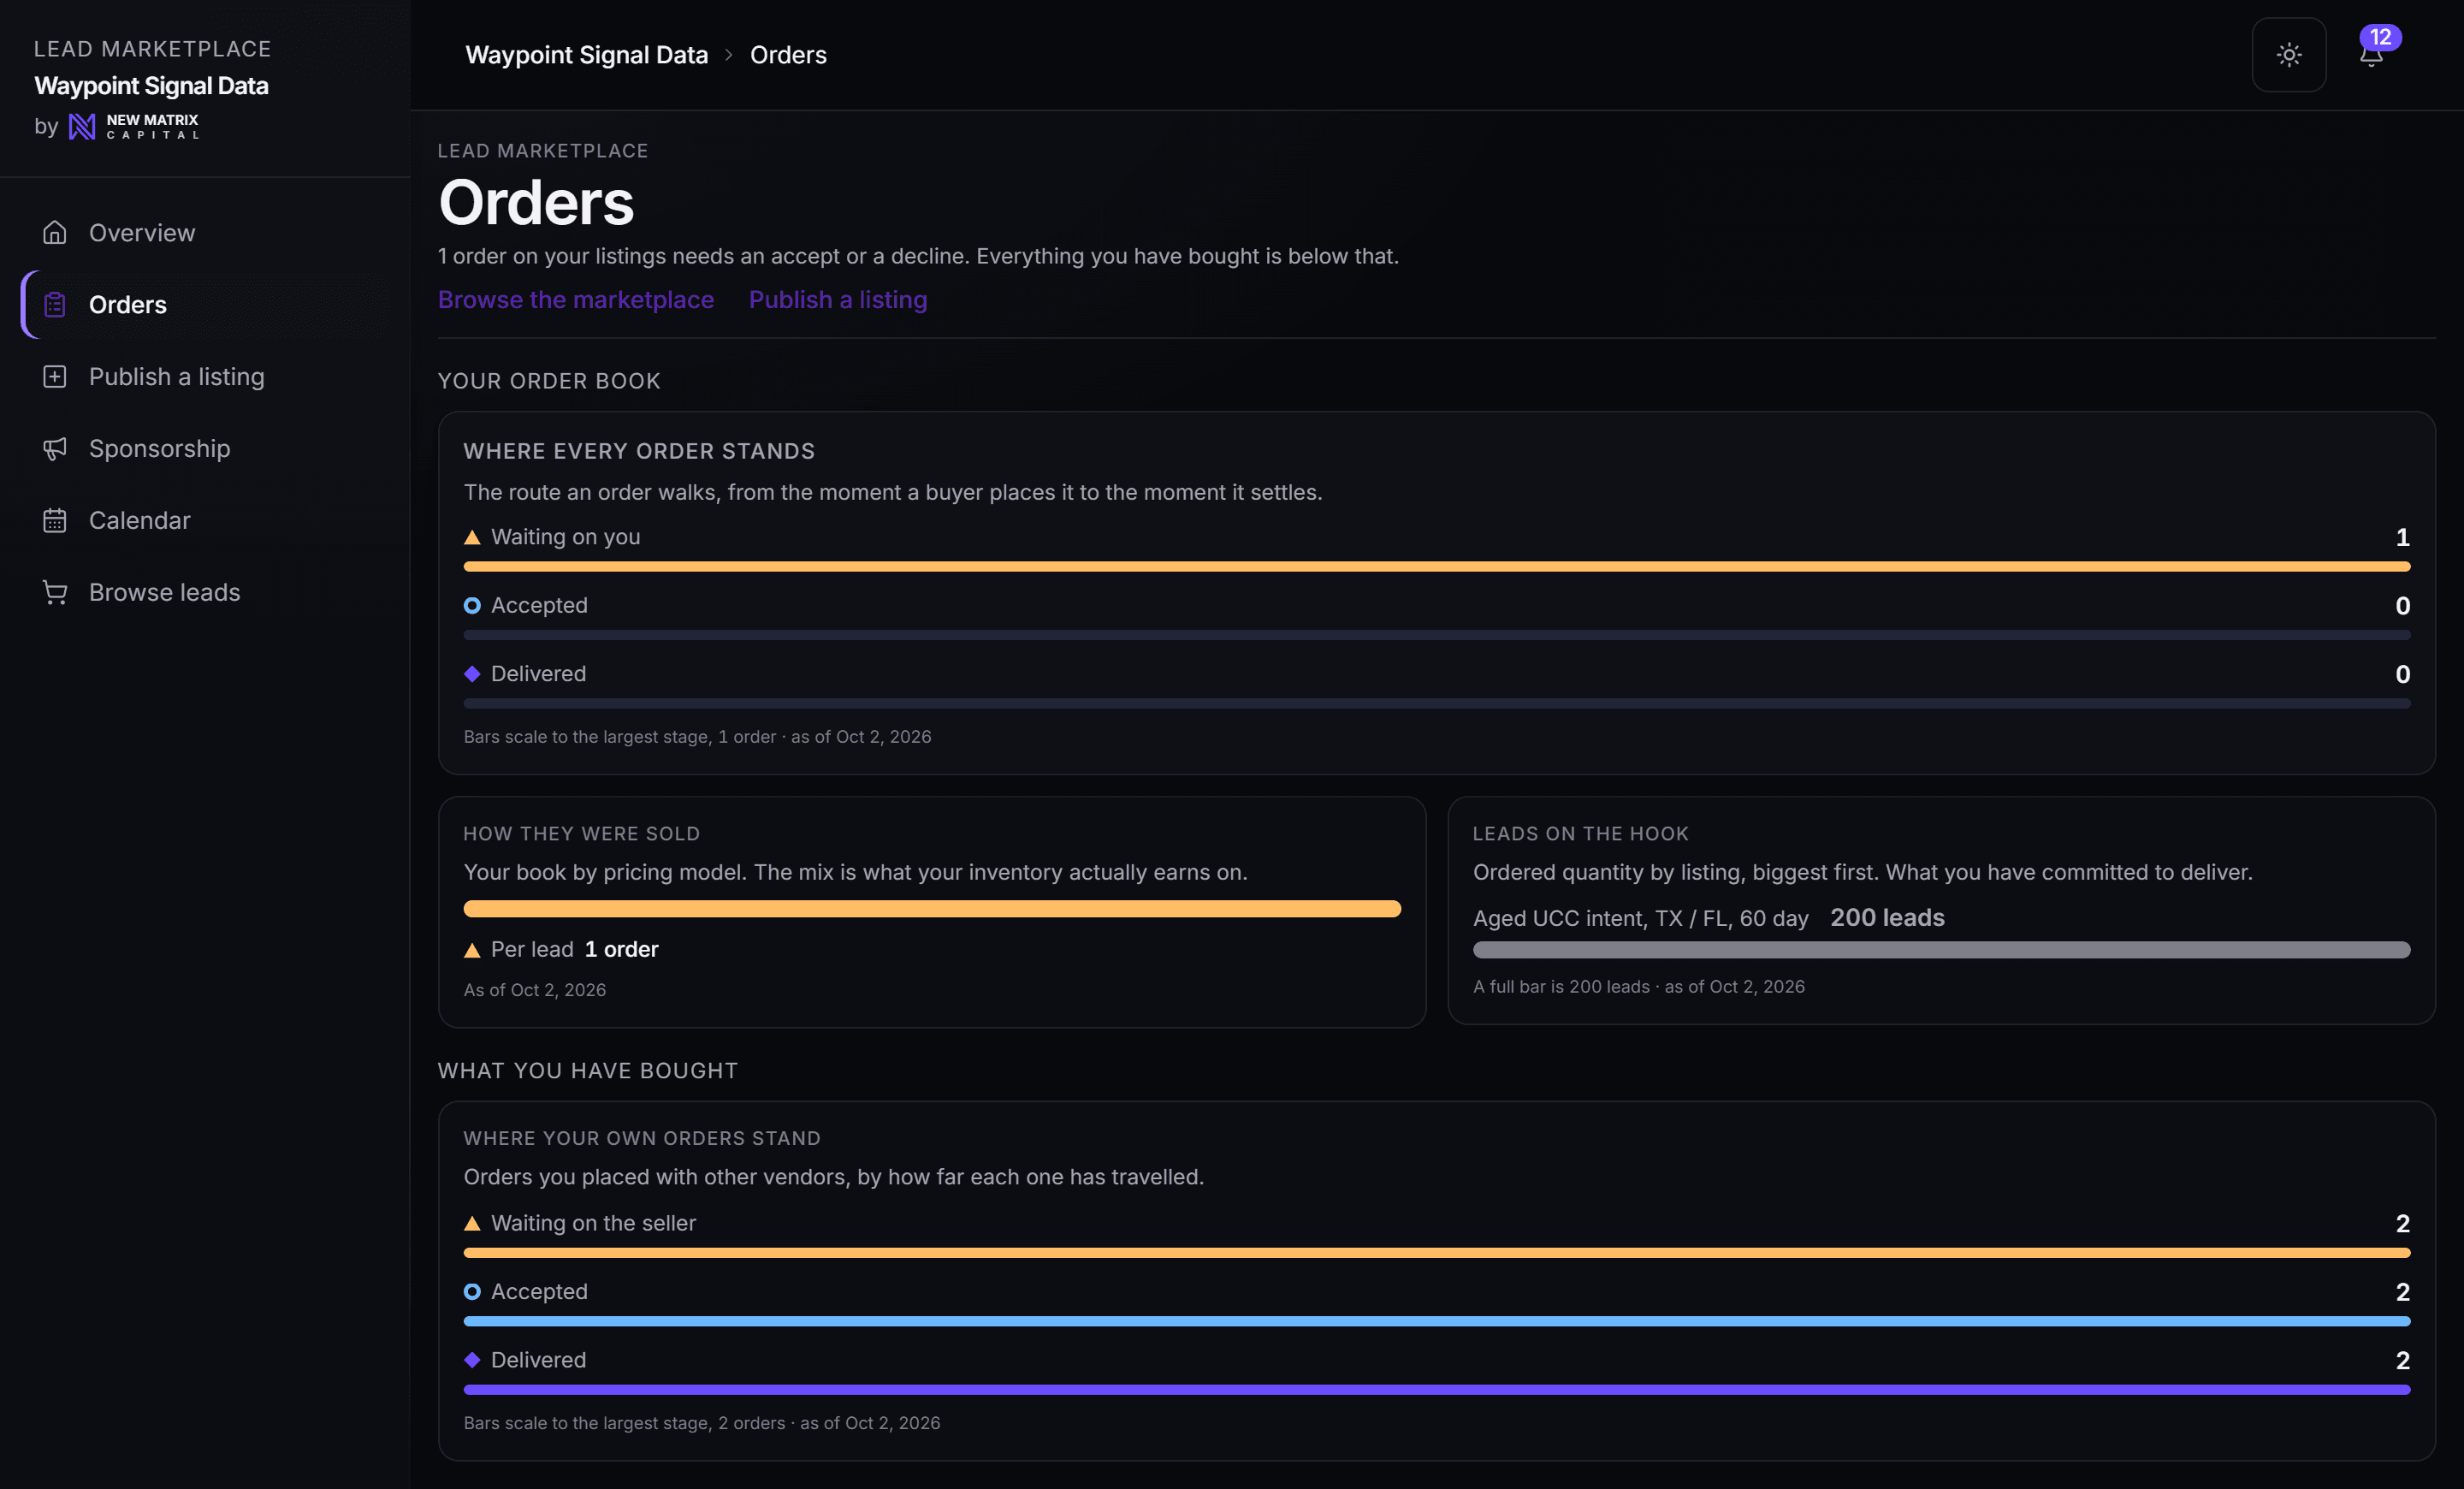Click the Browse the marketplace link
The height and width of the screenshot is (1489, 2464).
[x=576, y=299]
